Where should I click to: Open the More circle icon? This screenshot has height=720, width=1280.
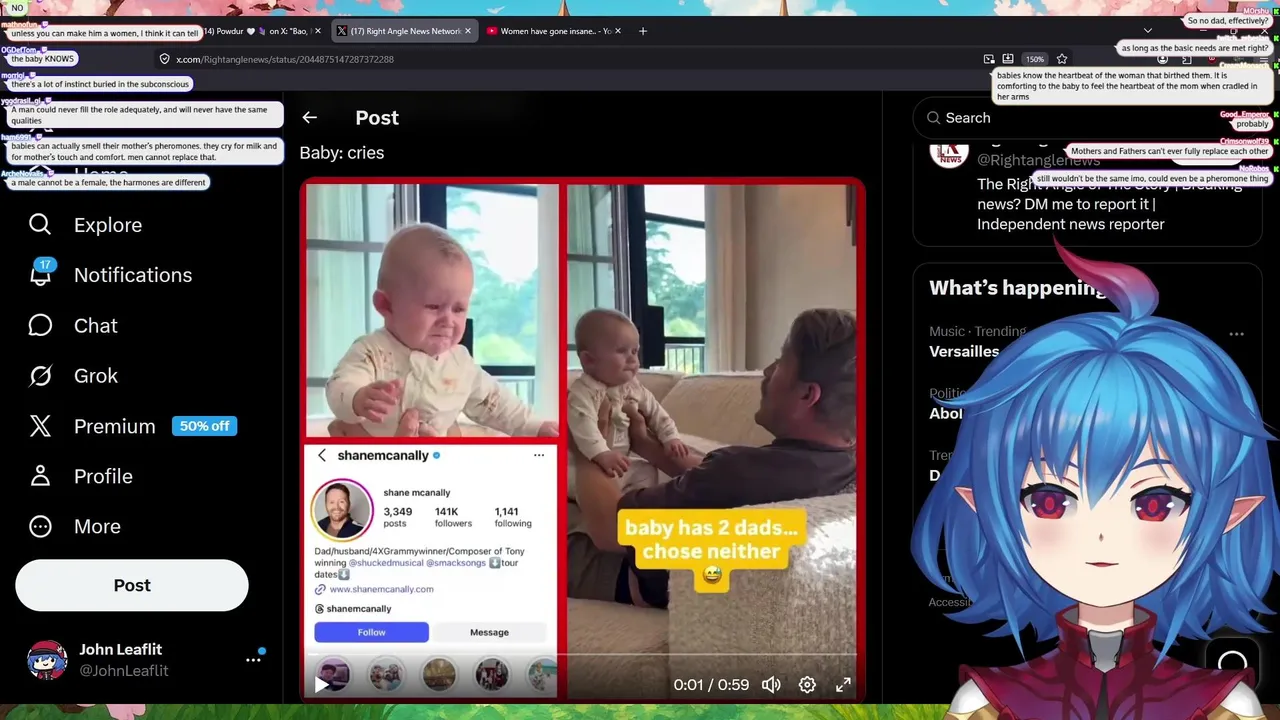[40, 526]
